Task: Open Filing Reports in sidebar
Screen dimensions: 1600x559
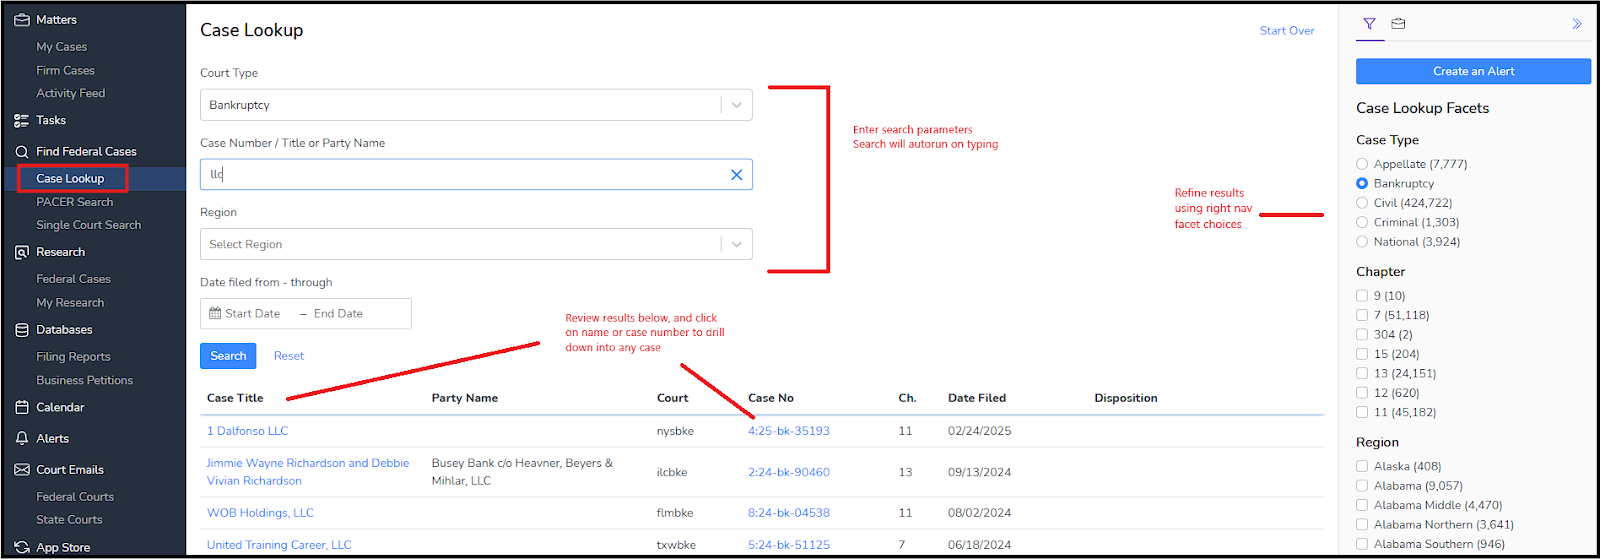Action: 74,357
